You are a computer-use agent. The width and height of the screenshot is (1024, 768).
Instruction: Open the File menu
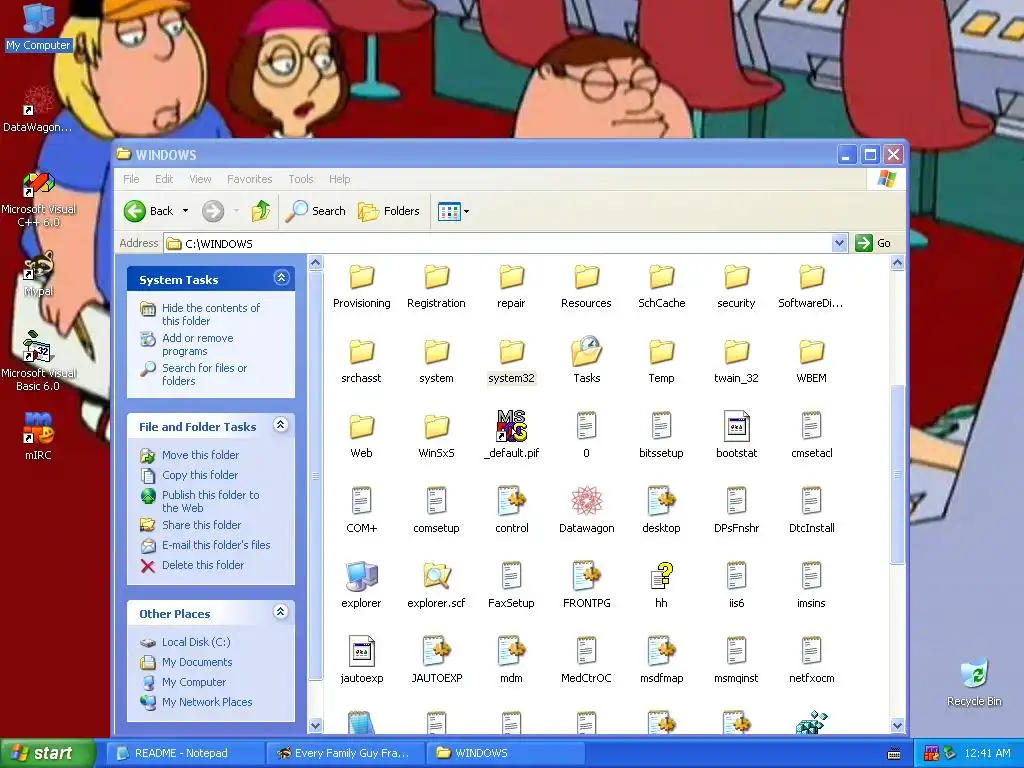(x=131, y=179)
